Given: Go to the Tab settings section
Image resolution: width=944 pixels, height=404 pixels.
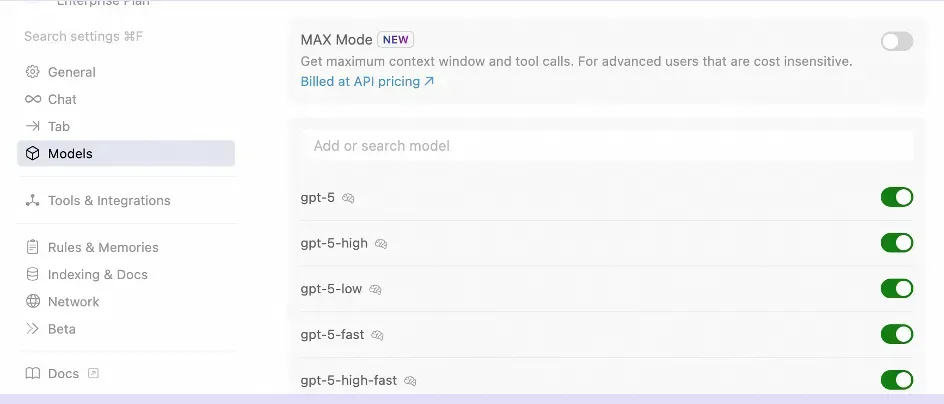Looking at the screenshot, I should pyautogui.click(x=59, y=127).
